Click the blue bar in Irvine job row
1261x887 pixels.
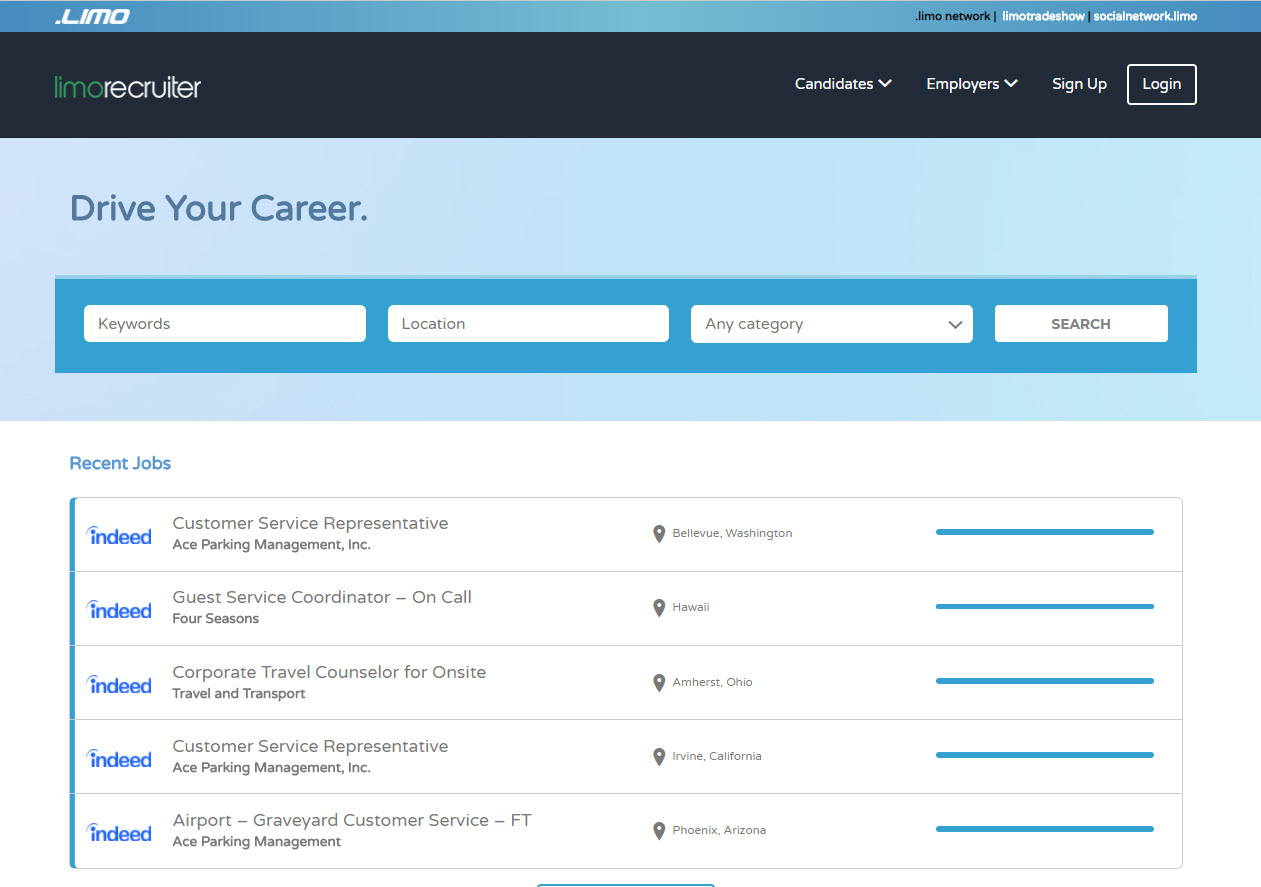point(1045,755)
